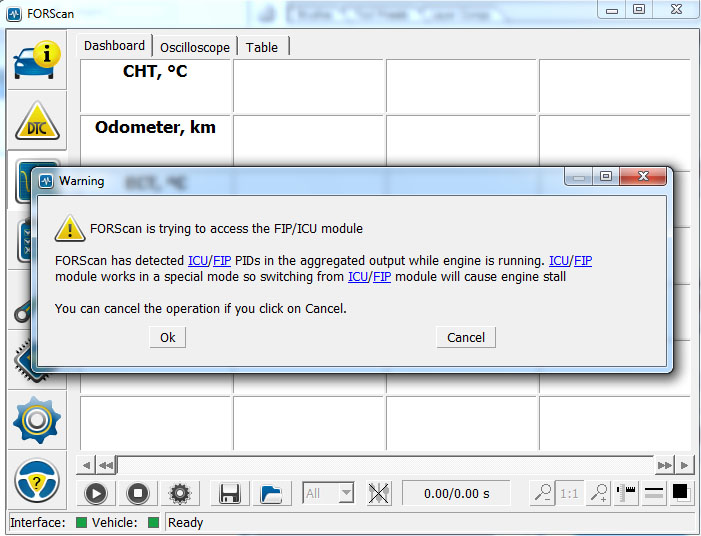
Task: Click Ok in the Warning dialog
Action: coord(167,337)
